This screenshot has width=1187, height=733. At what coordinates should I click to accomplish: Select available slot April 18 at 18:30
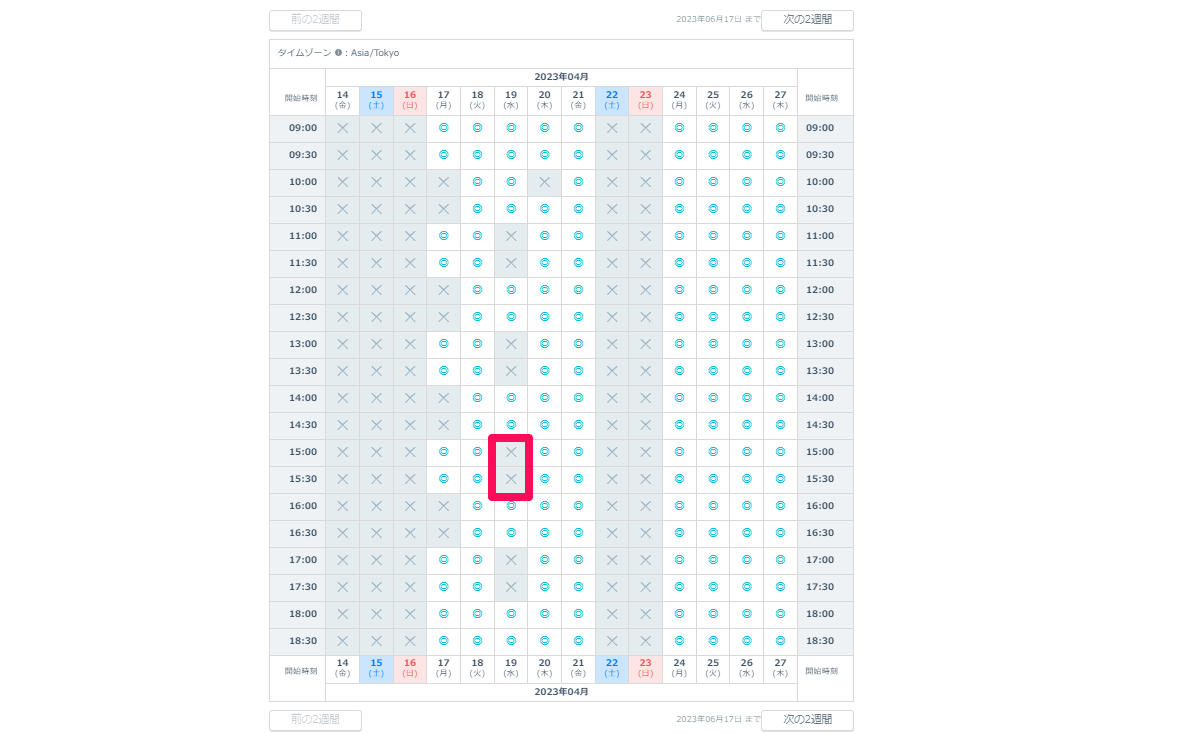tap(477, 641)
